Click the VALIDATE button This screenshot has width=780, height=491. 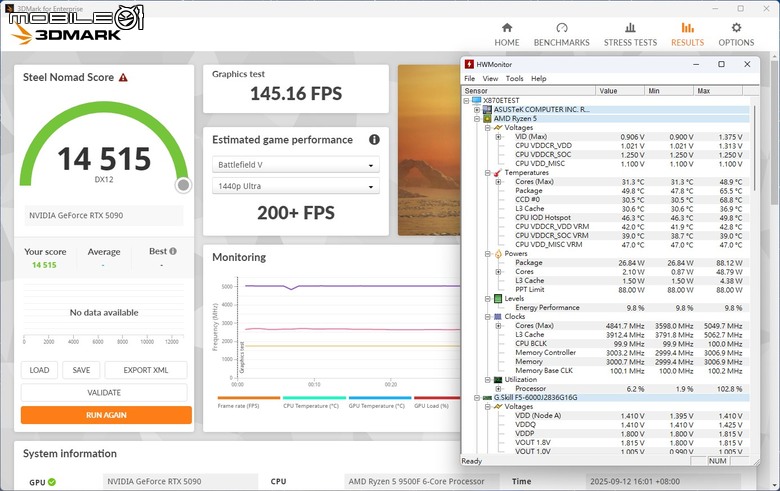104,393
